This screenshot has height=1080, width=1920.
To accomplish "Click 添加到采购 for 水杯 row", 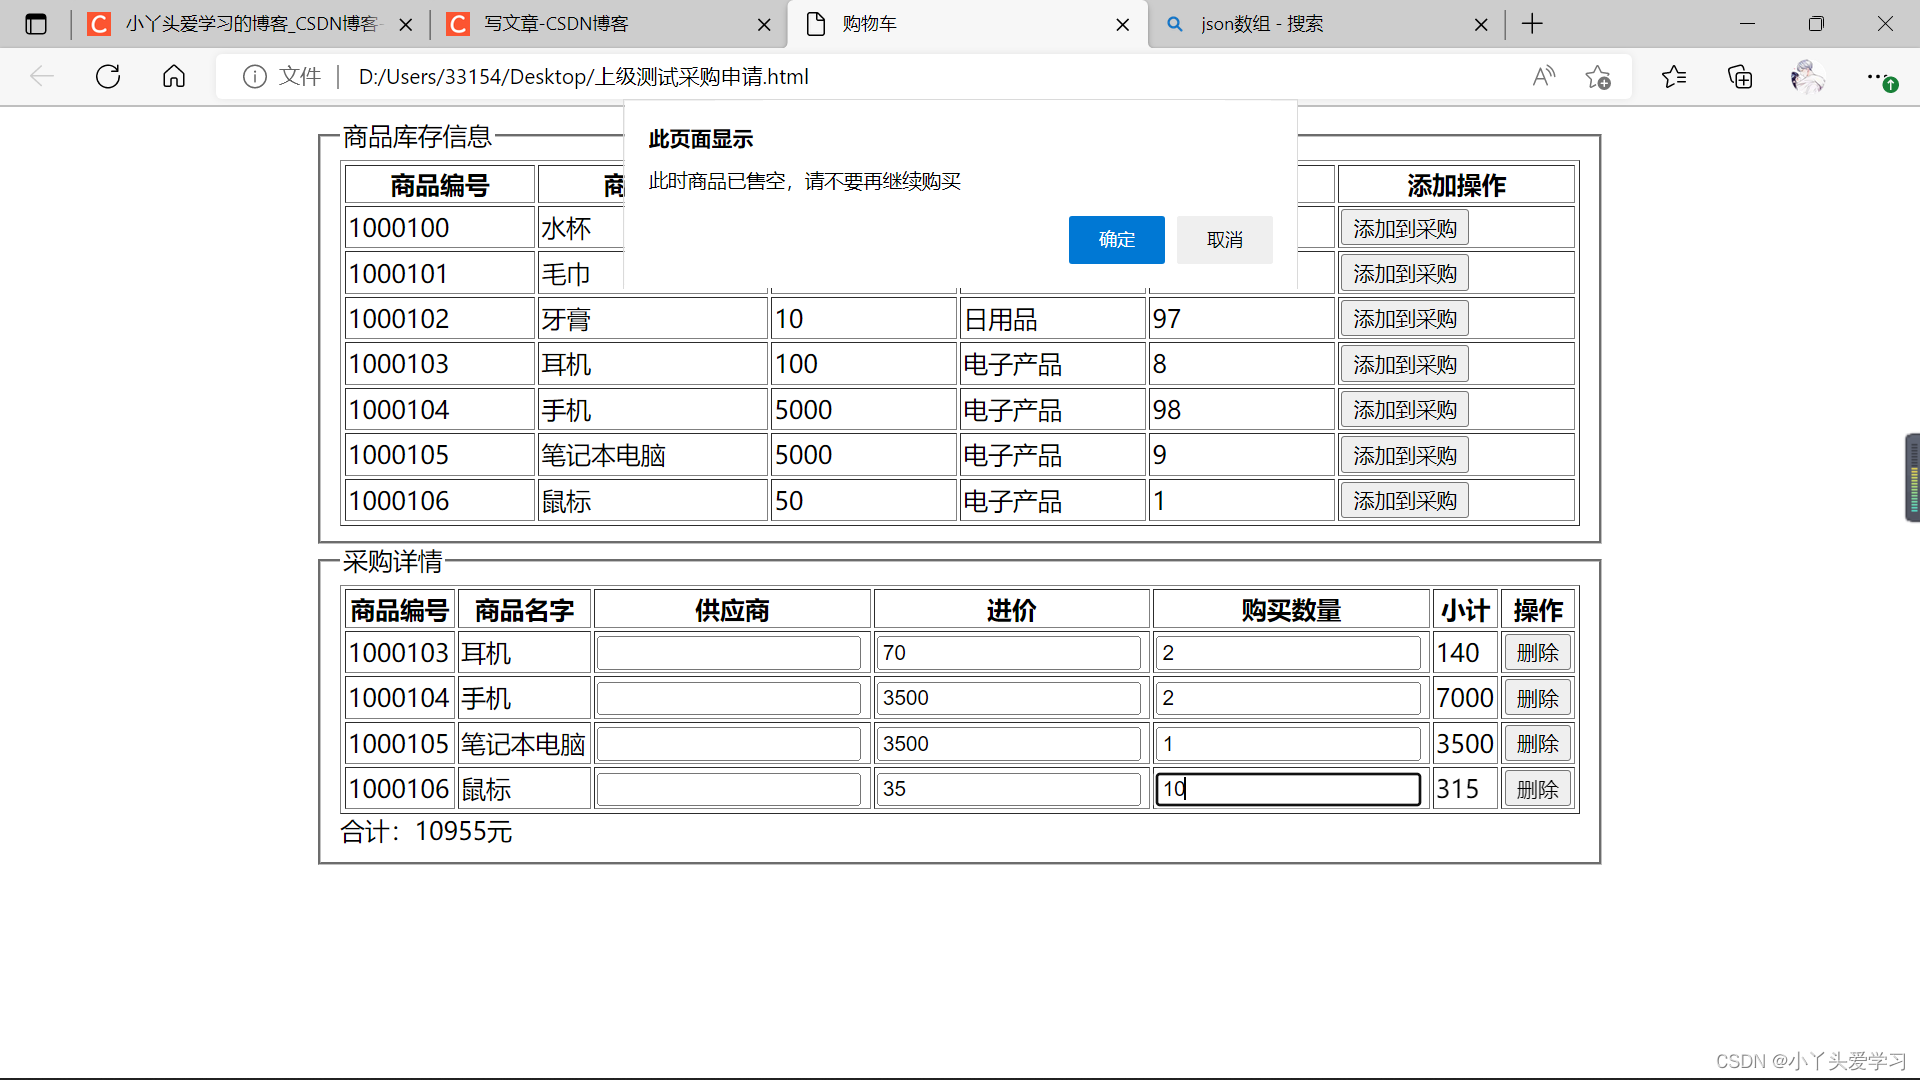I will (1404, 229).
